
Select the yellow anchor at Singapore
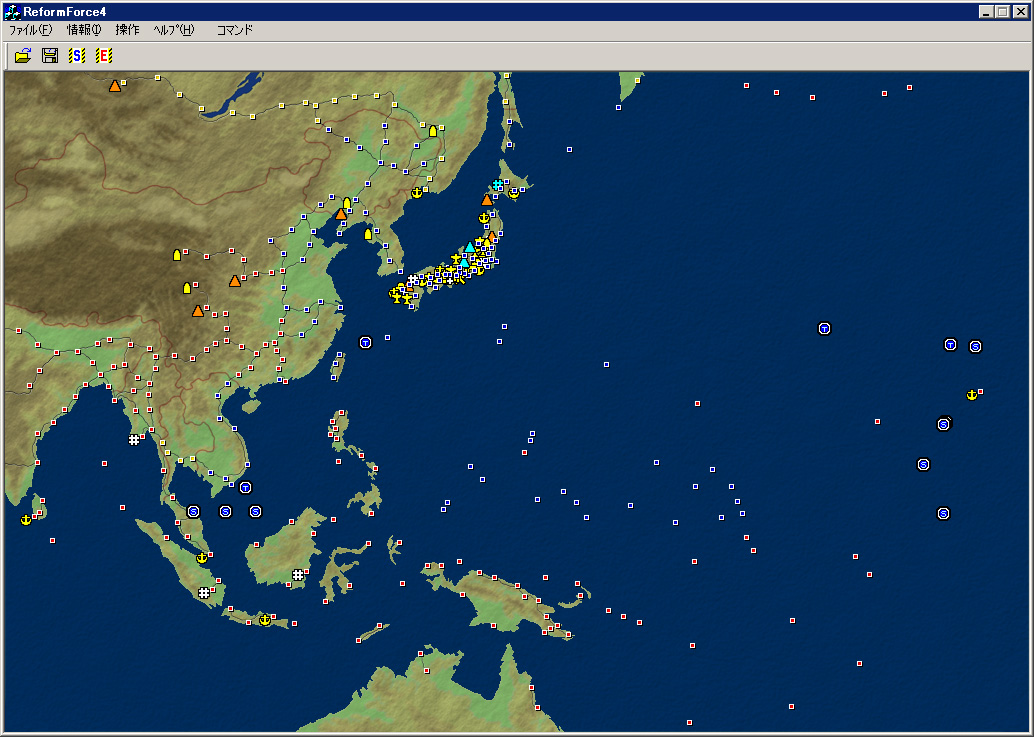coord(202,558)
